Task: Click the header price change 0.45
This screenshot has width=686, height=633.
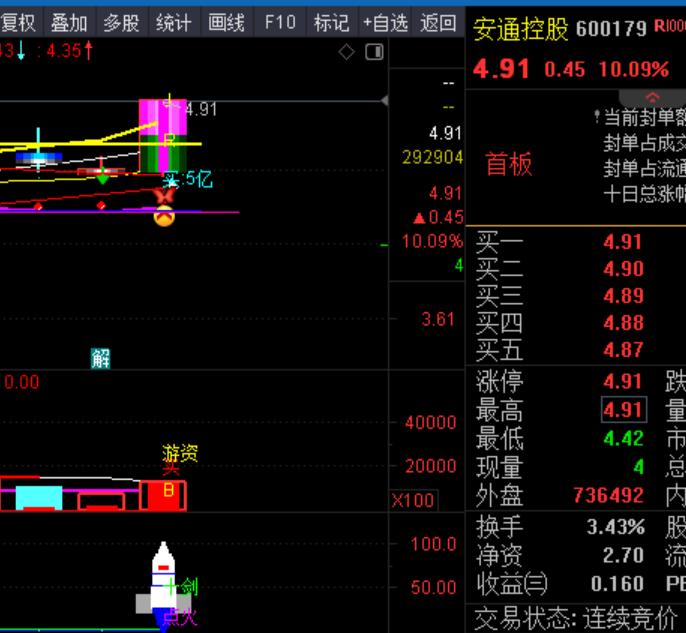Action: [x=564, y=70]
